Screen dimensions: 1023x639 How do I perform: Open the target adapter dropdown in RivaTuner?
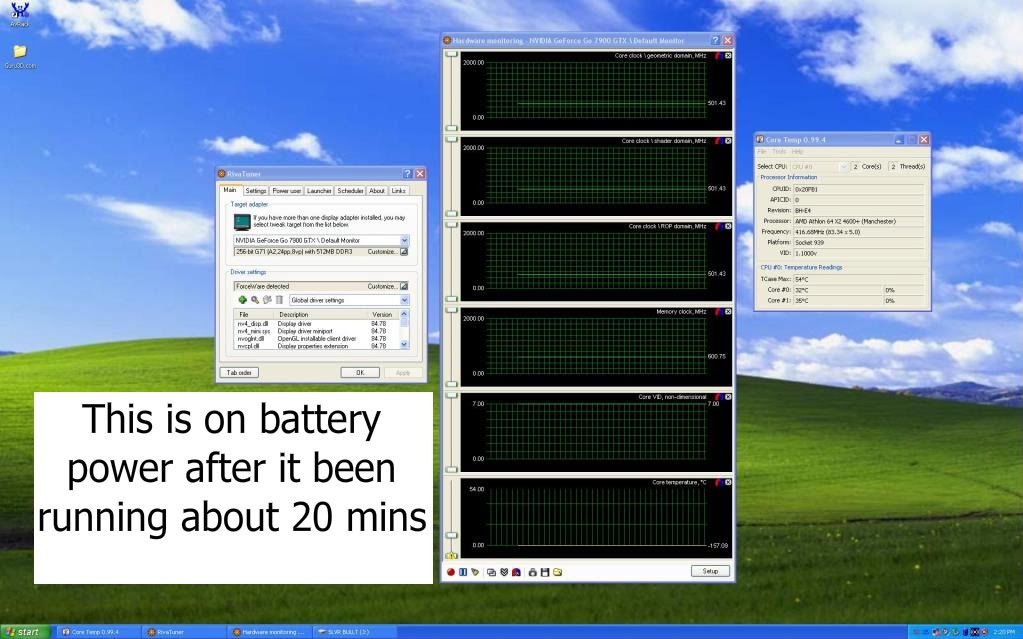(x=405, y=240)
